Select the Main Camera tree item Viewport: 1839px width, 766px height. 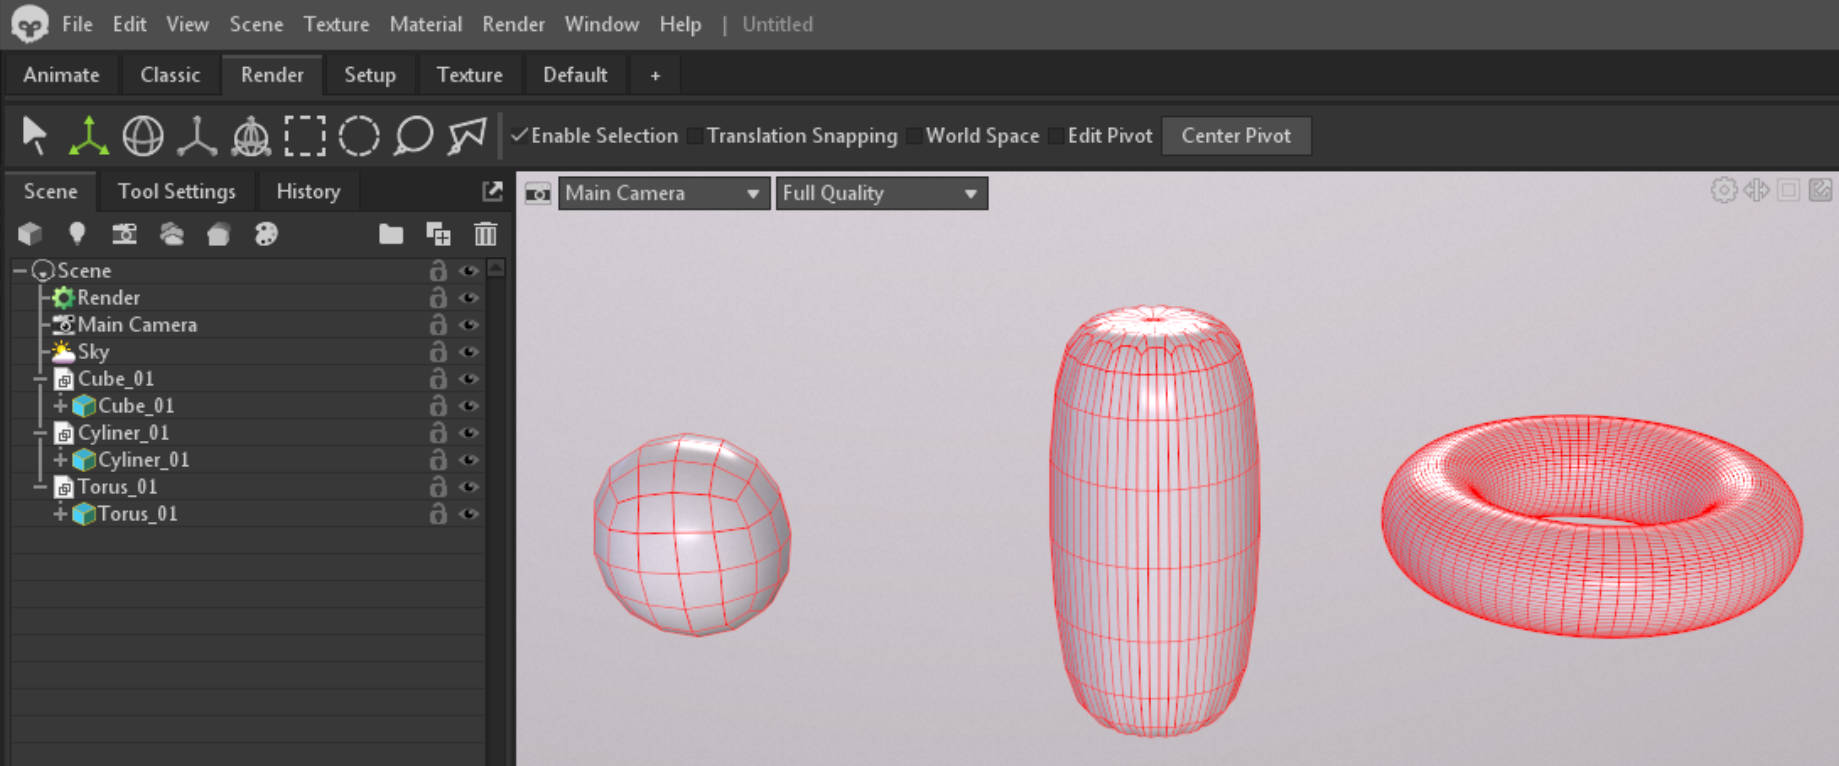[x=137, y=325]
